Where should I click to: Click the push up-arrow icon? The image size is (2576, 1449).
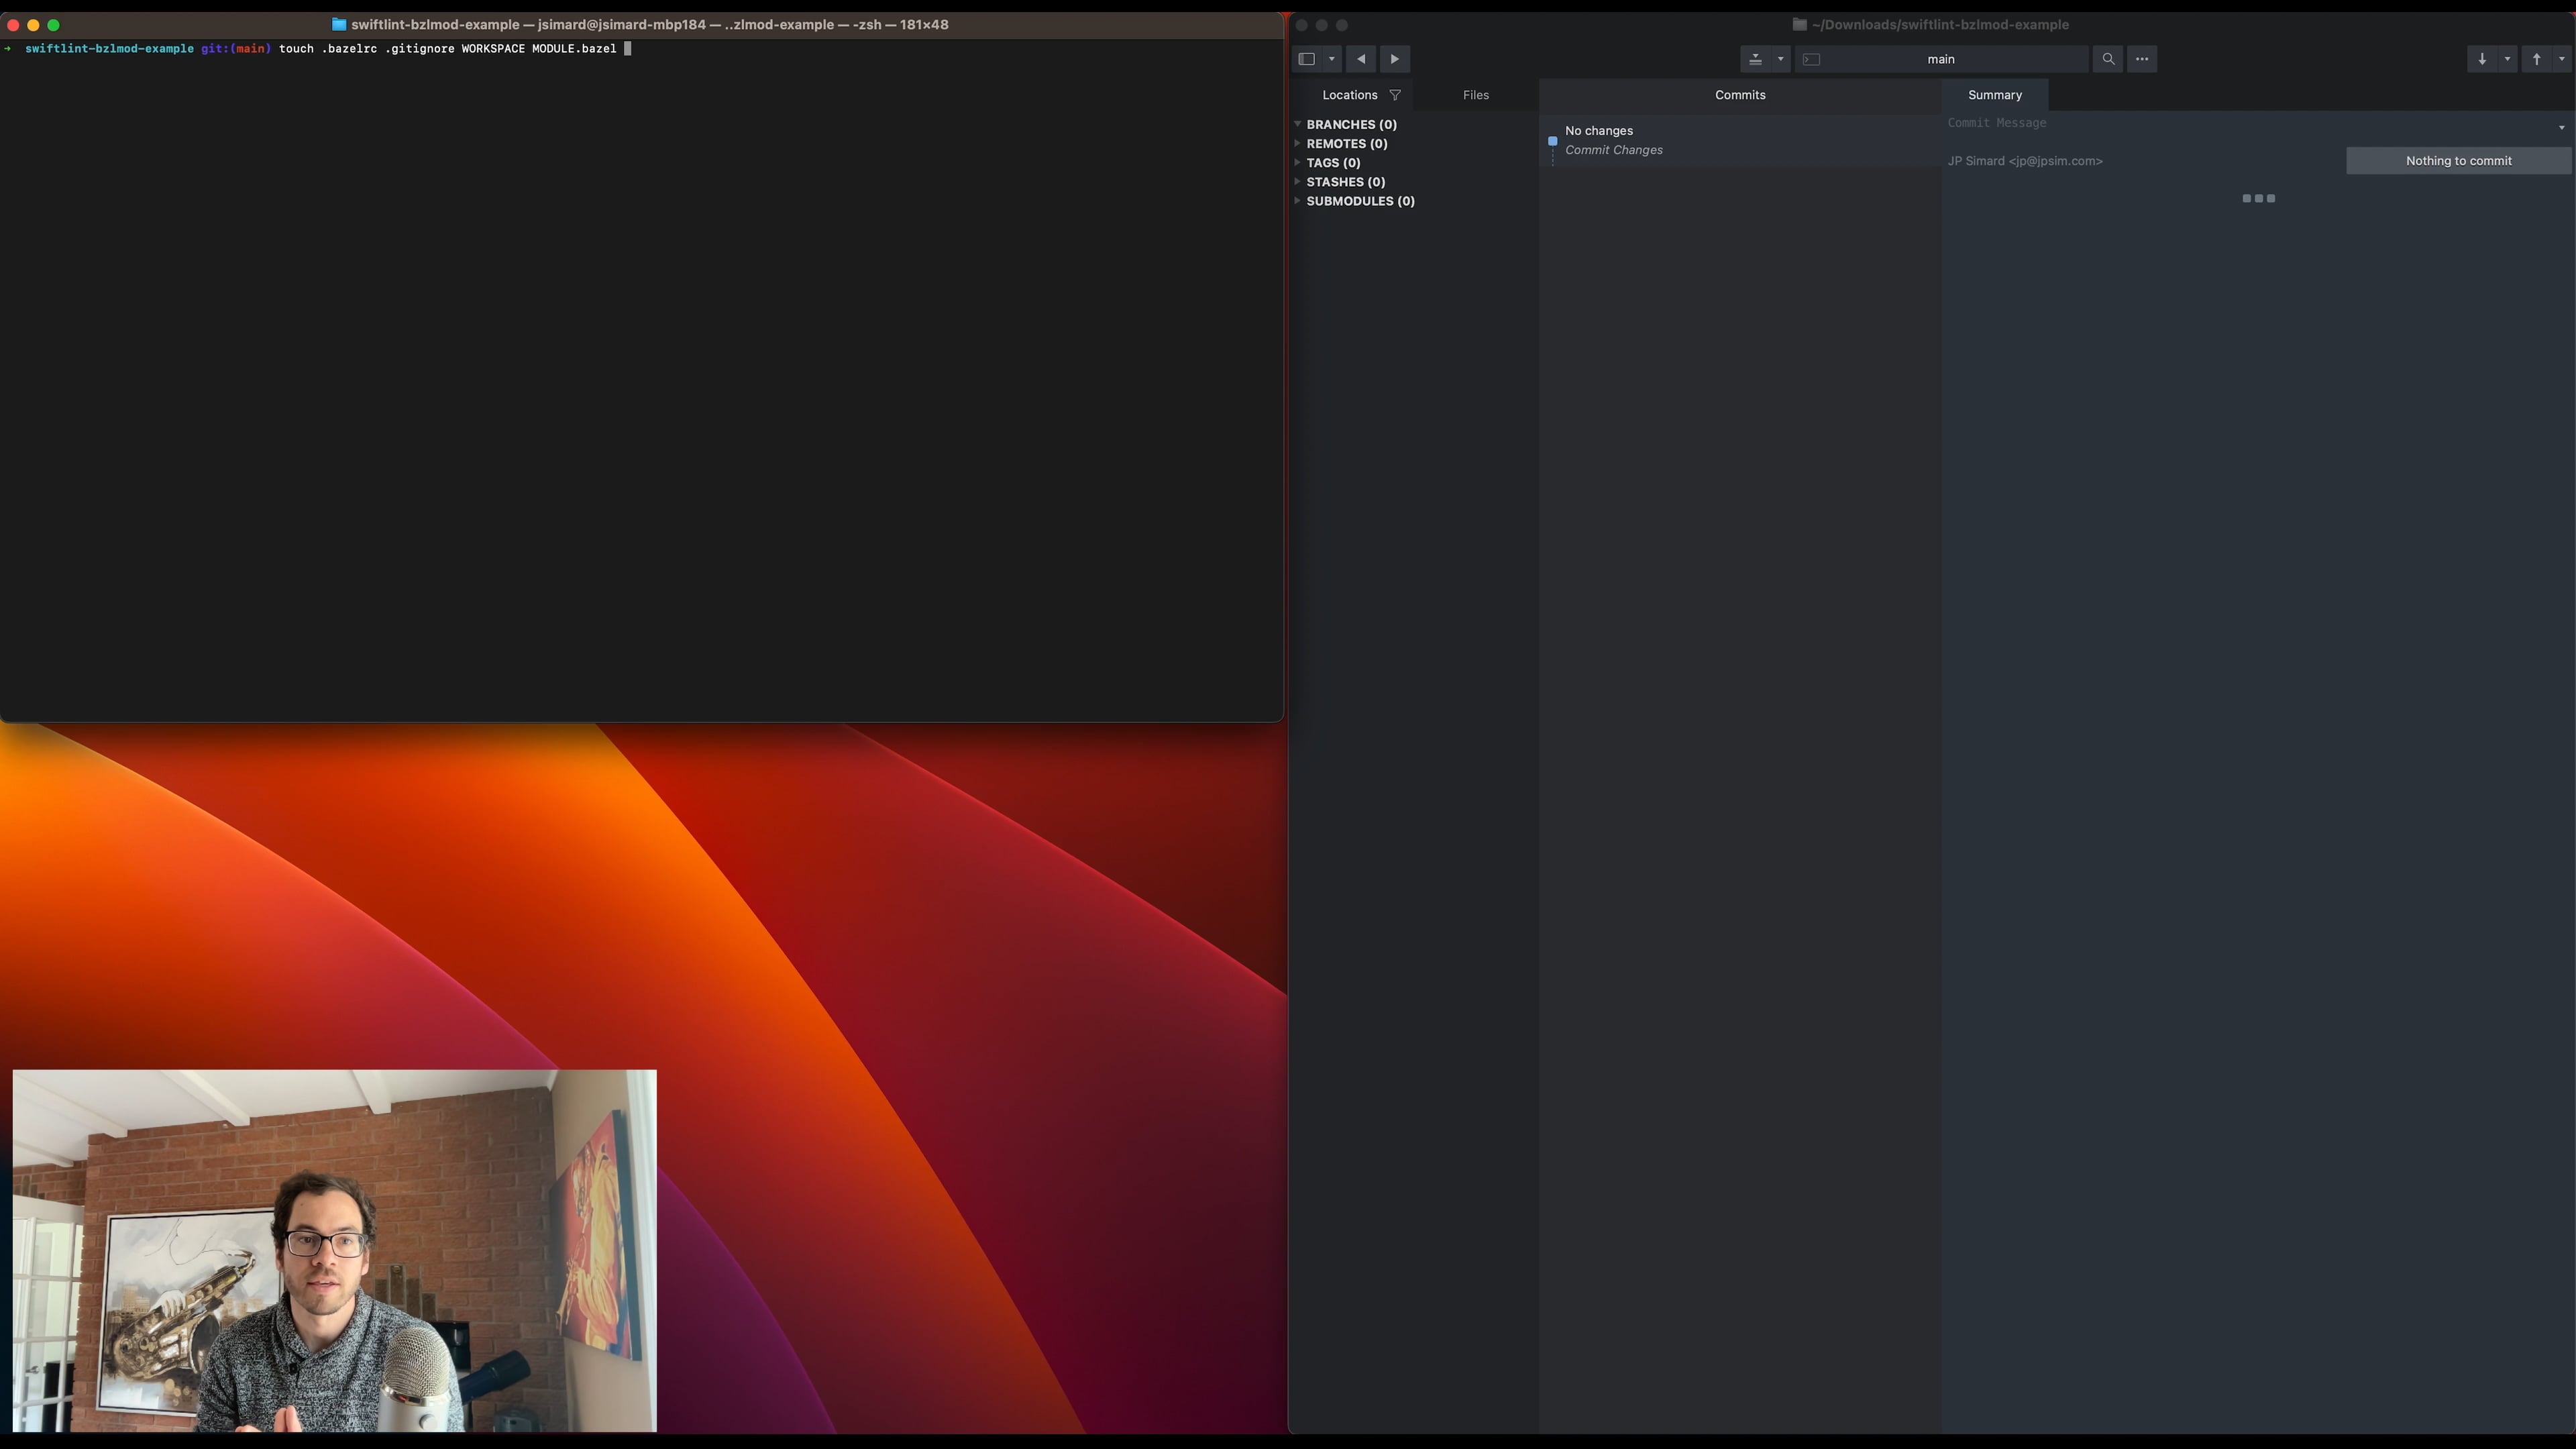click(x=2536, y=59)
